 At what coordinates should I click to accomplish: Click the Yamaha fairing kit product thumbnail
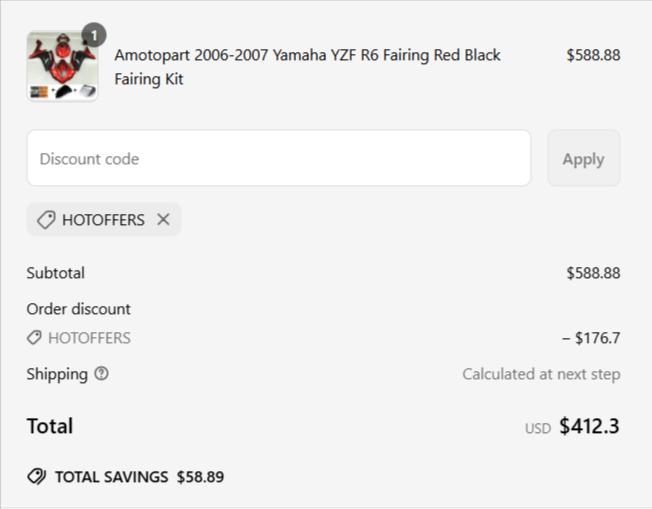coord(62,67)
